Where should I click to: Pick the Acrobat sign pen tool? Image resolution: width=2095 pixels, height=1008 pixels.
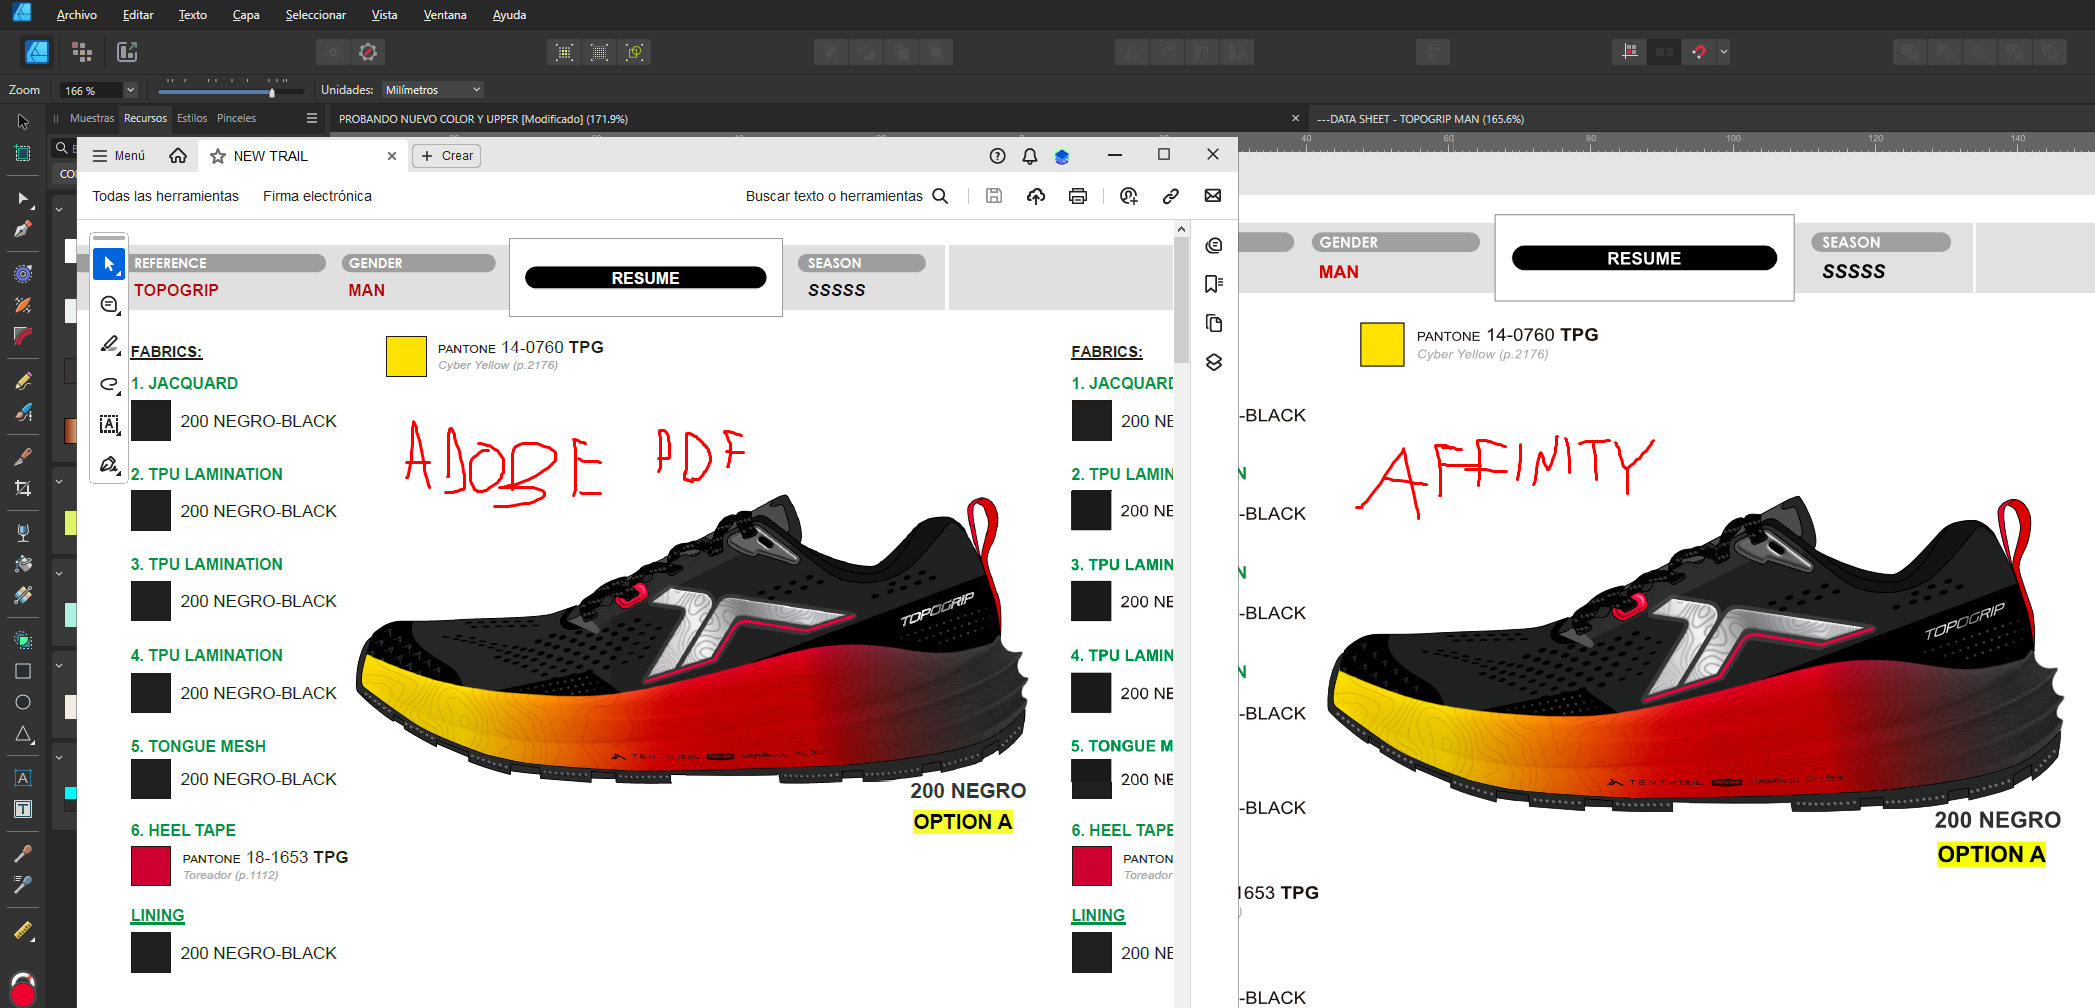109,464
